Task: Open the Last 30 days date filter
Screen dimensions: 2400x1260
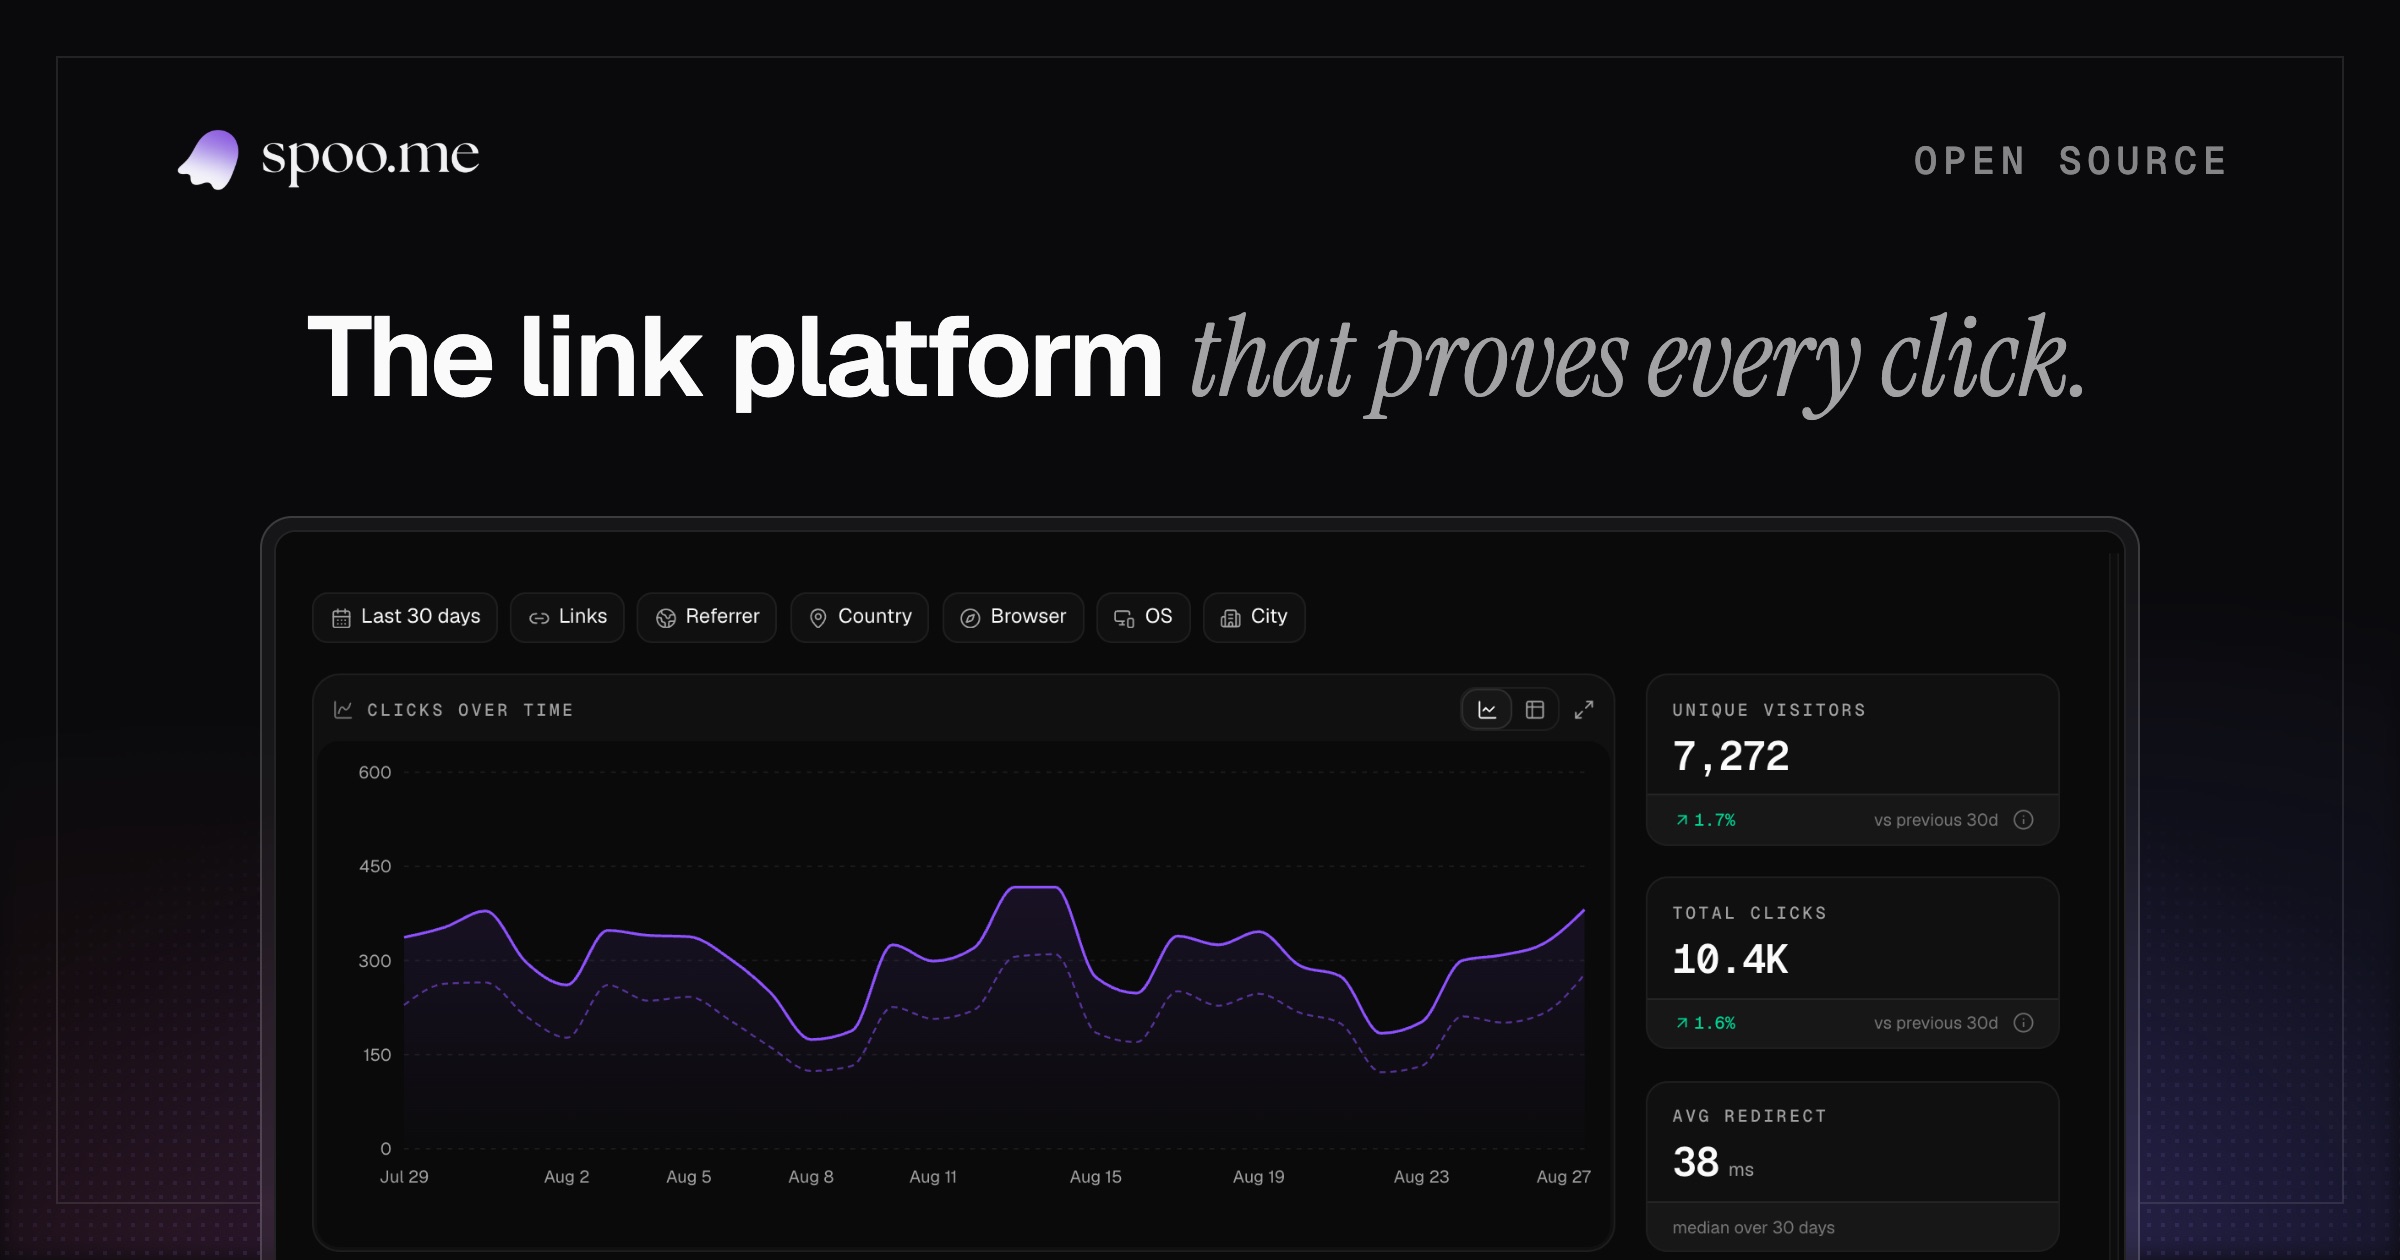Action: (405, 617)
